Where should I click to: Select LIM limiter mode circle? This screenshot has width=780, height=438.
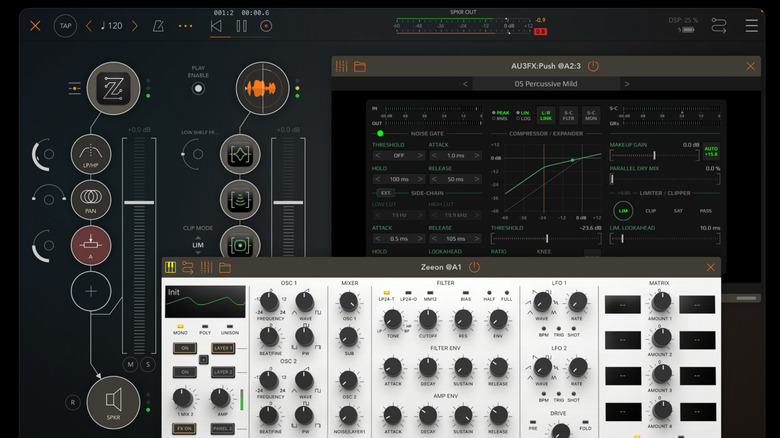coord(623,211)
